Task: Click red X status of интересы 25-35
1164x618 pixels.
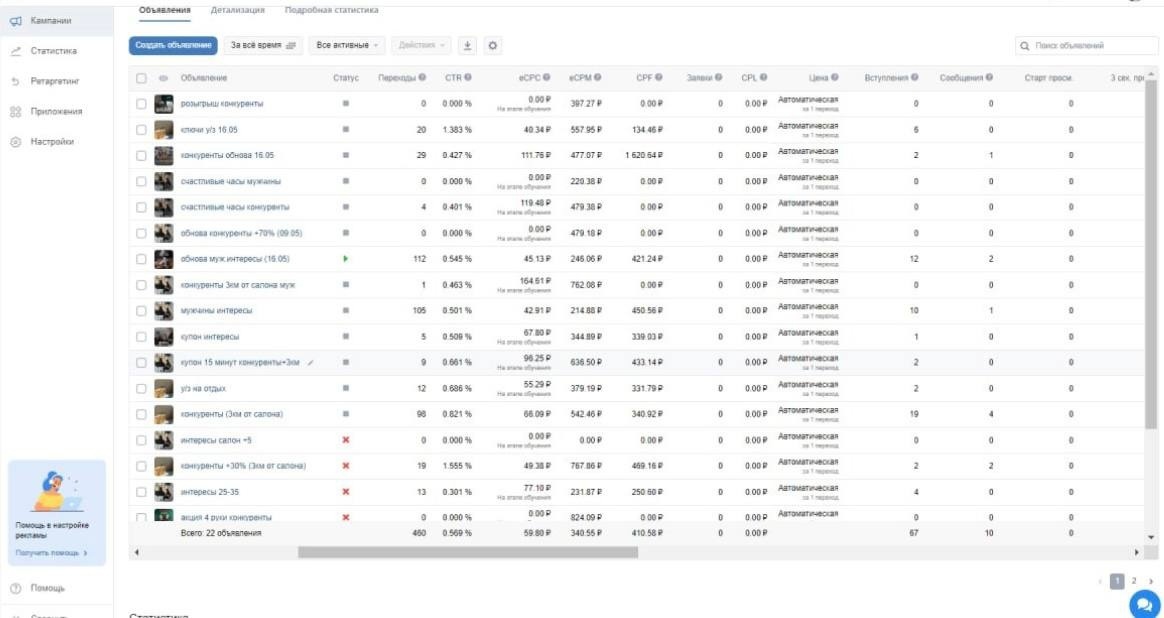Action: point(346,492)
